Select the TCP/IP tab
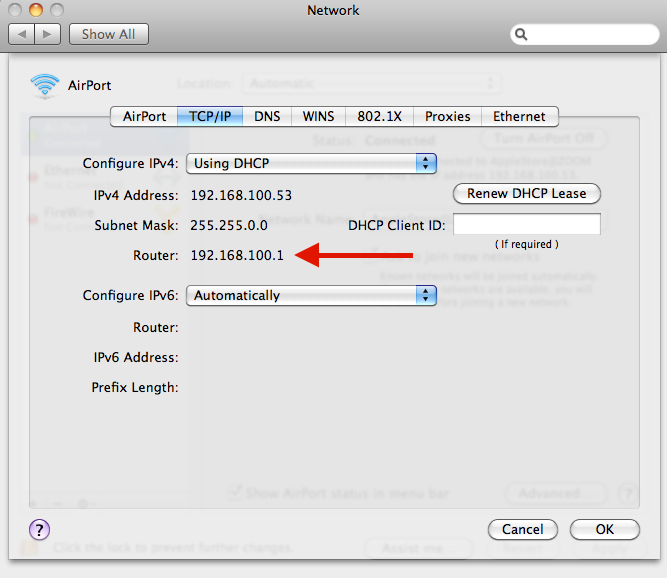Viewport: 667px width, 578px height. tap(210, 117)
